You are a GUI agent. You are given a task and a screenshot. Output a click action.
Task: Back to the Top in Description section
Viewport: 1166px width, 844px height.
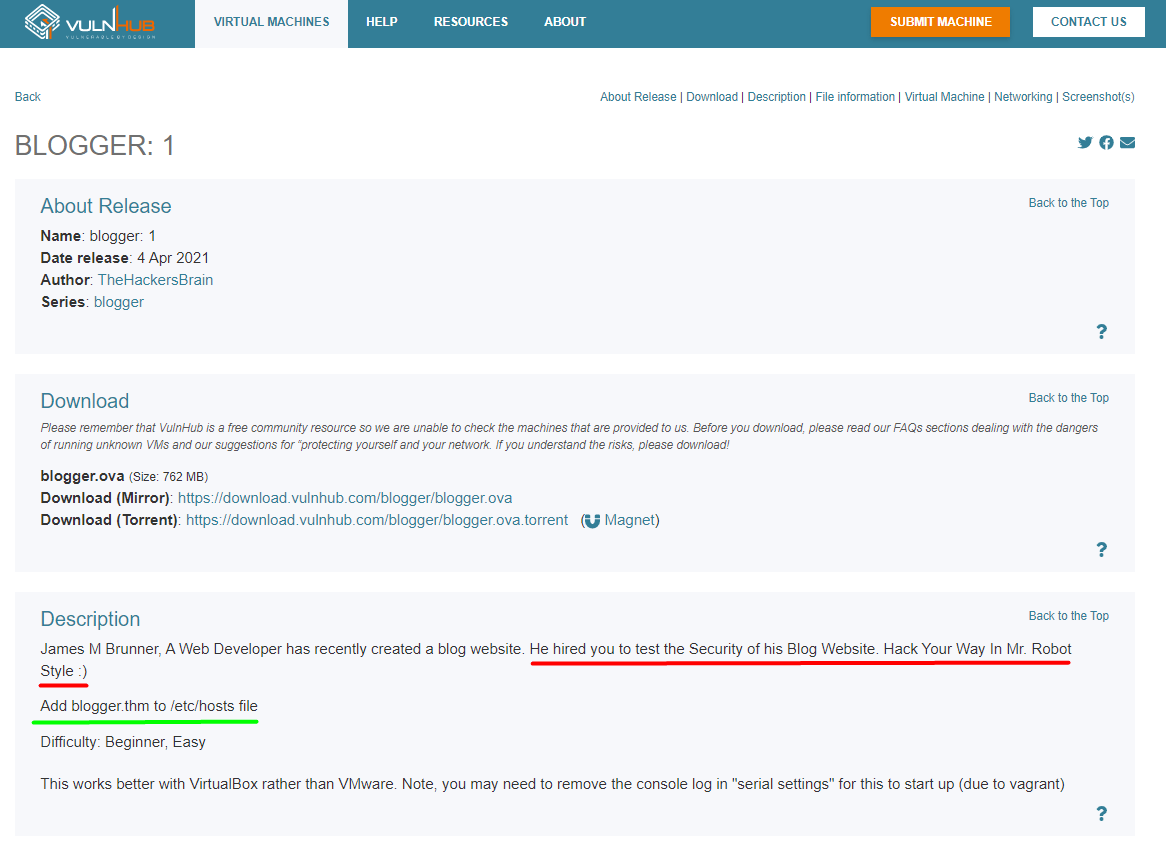(1069, 616)
